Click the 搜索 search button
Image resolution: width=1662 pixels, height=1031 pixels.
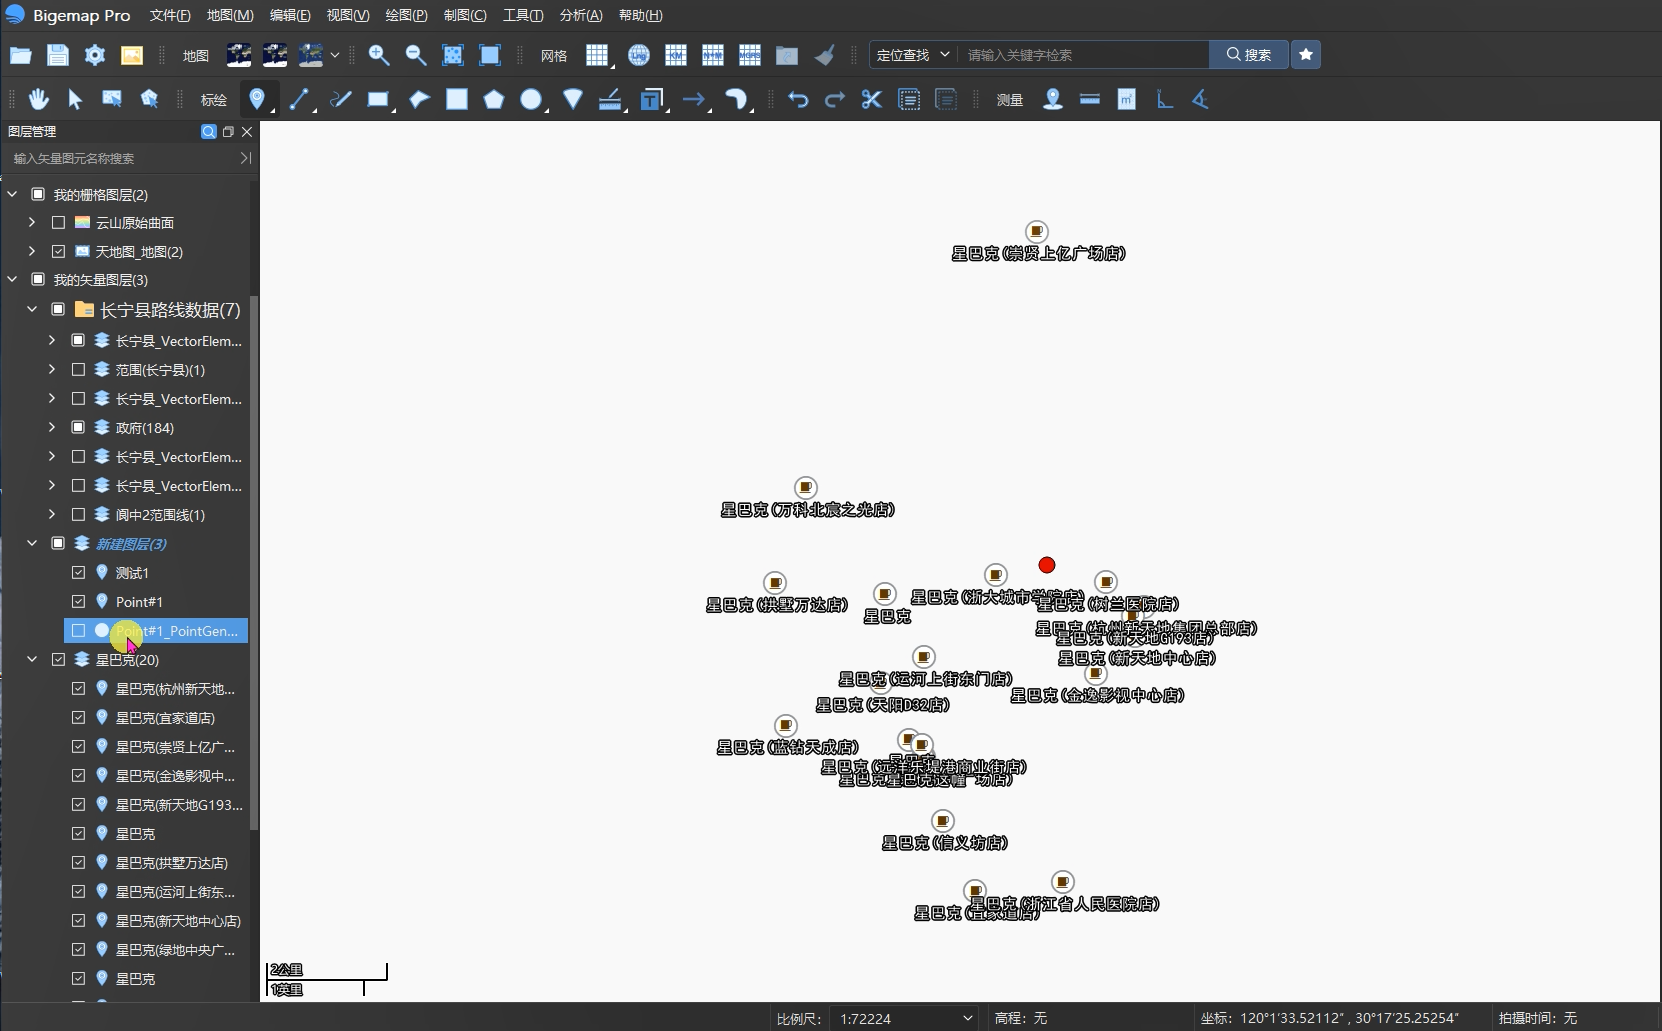(1249, 55)
